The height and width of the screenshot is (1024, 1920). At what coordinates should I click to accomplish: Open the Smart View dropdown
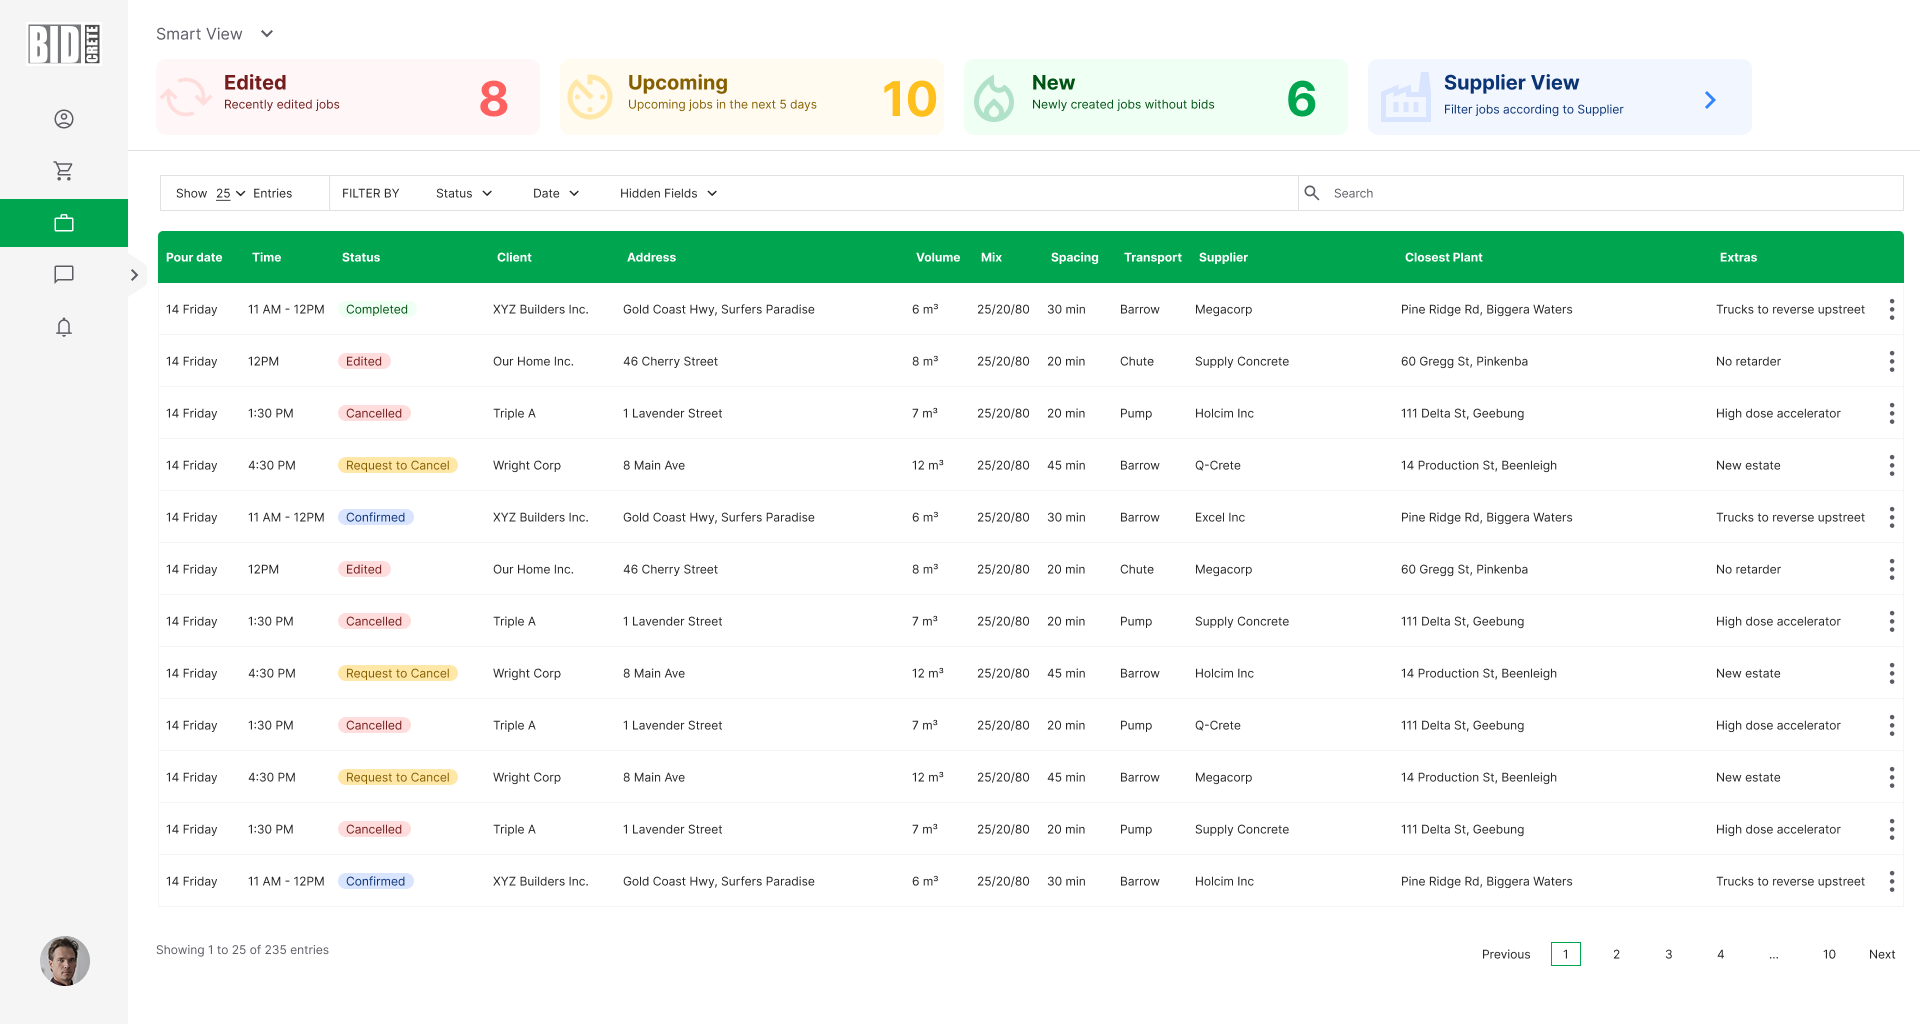215,34
